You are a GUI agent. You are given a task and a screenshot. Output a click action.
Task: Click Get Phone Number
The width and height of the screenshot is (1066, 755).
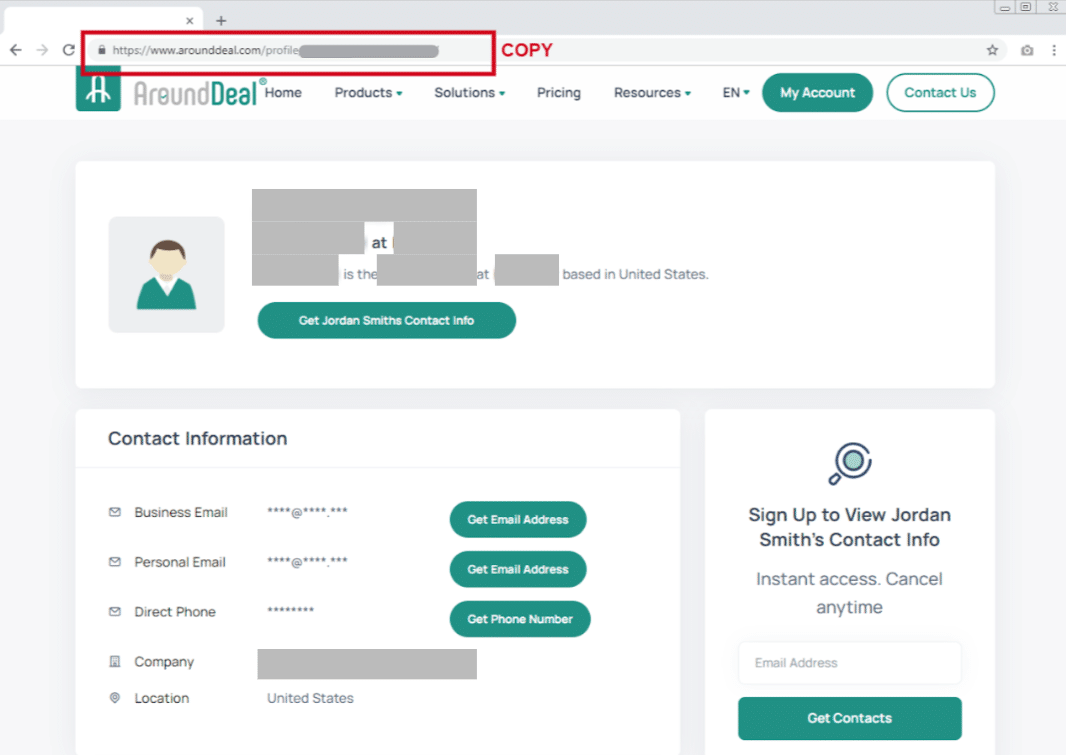pyautogui.click(x=520, y=619)
